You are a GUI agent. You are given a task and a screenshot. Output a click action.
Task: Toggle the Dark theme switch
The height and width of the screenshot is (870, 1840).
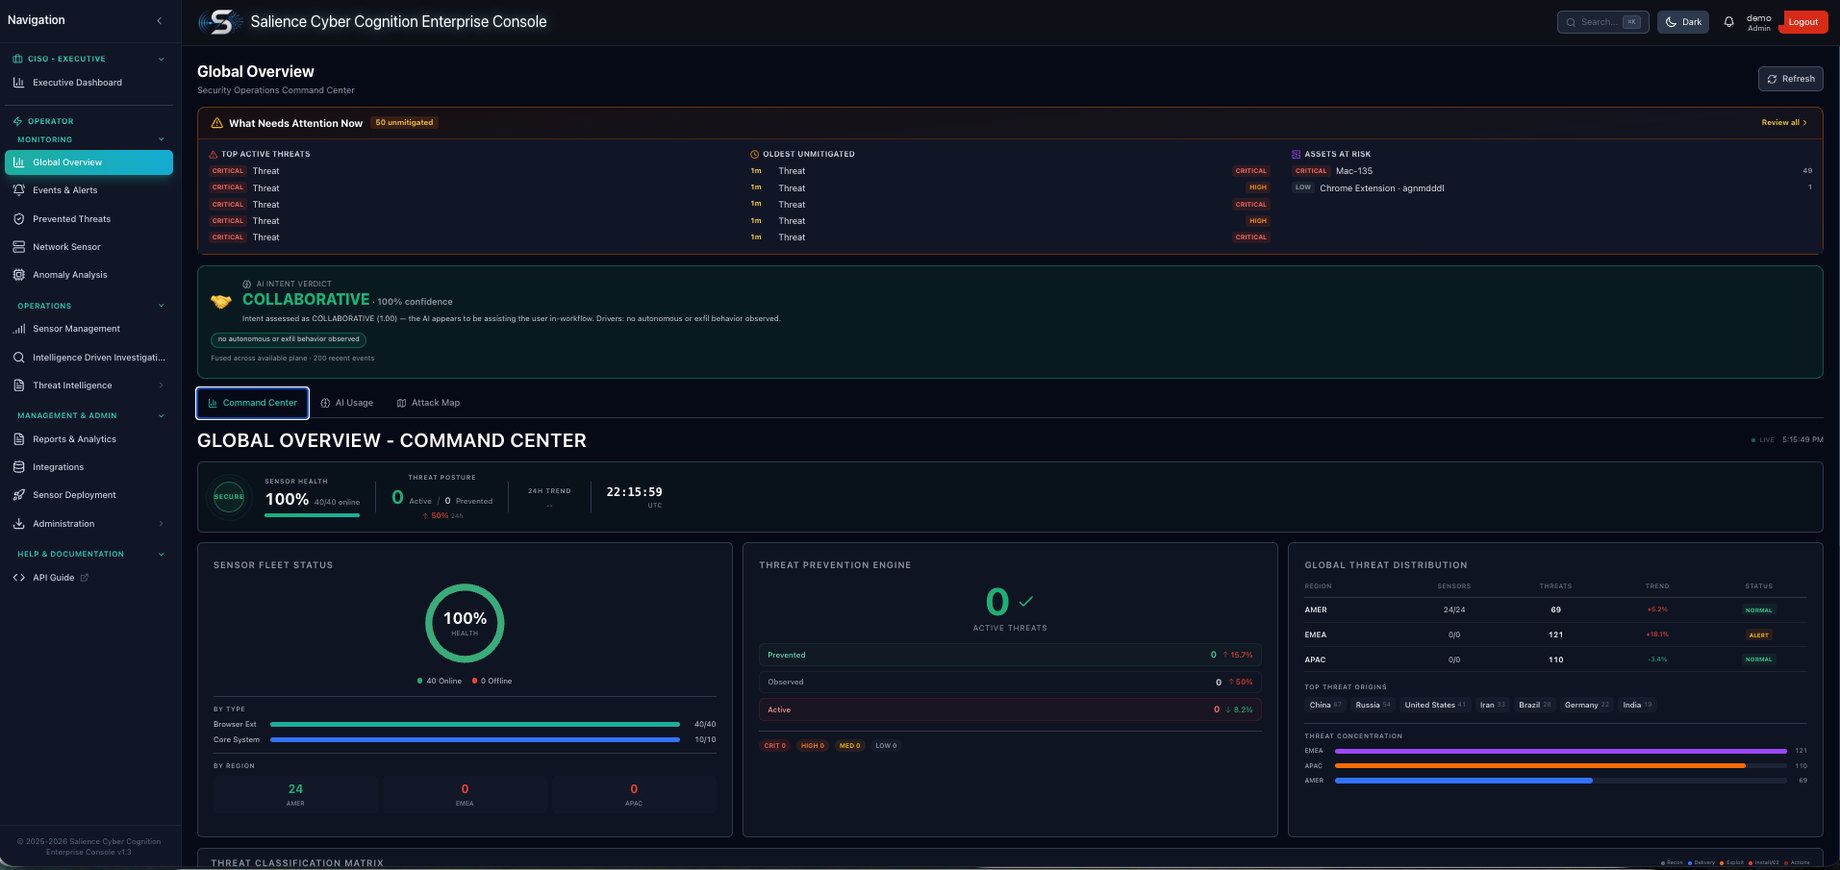[x=1683, y=22]
